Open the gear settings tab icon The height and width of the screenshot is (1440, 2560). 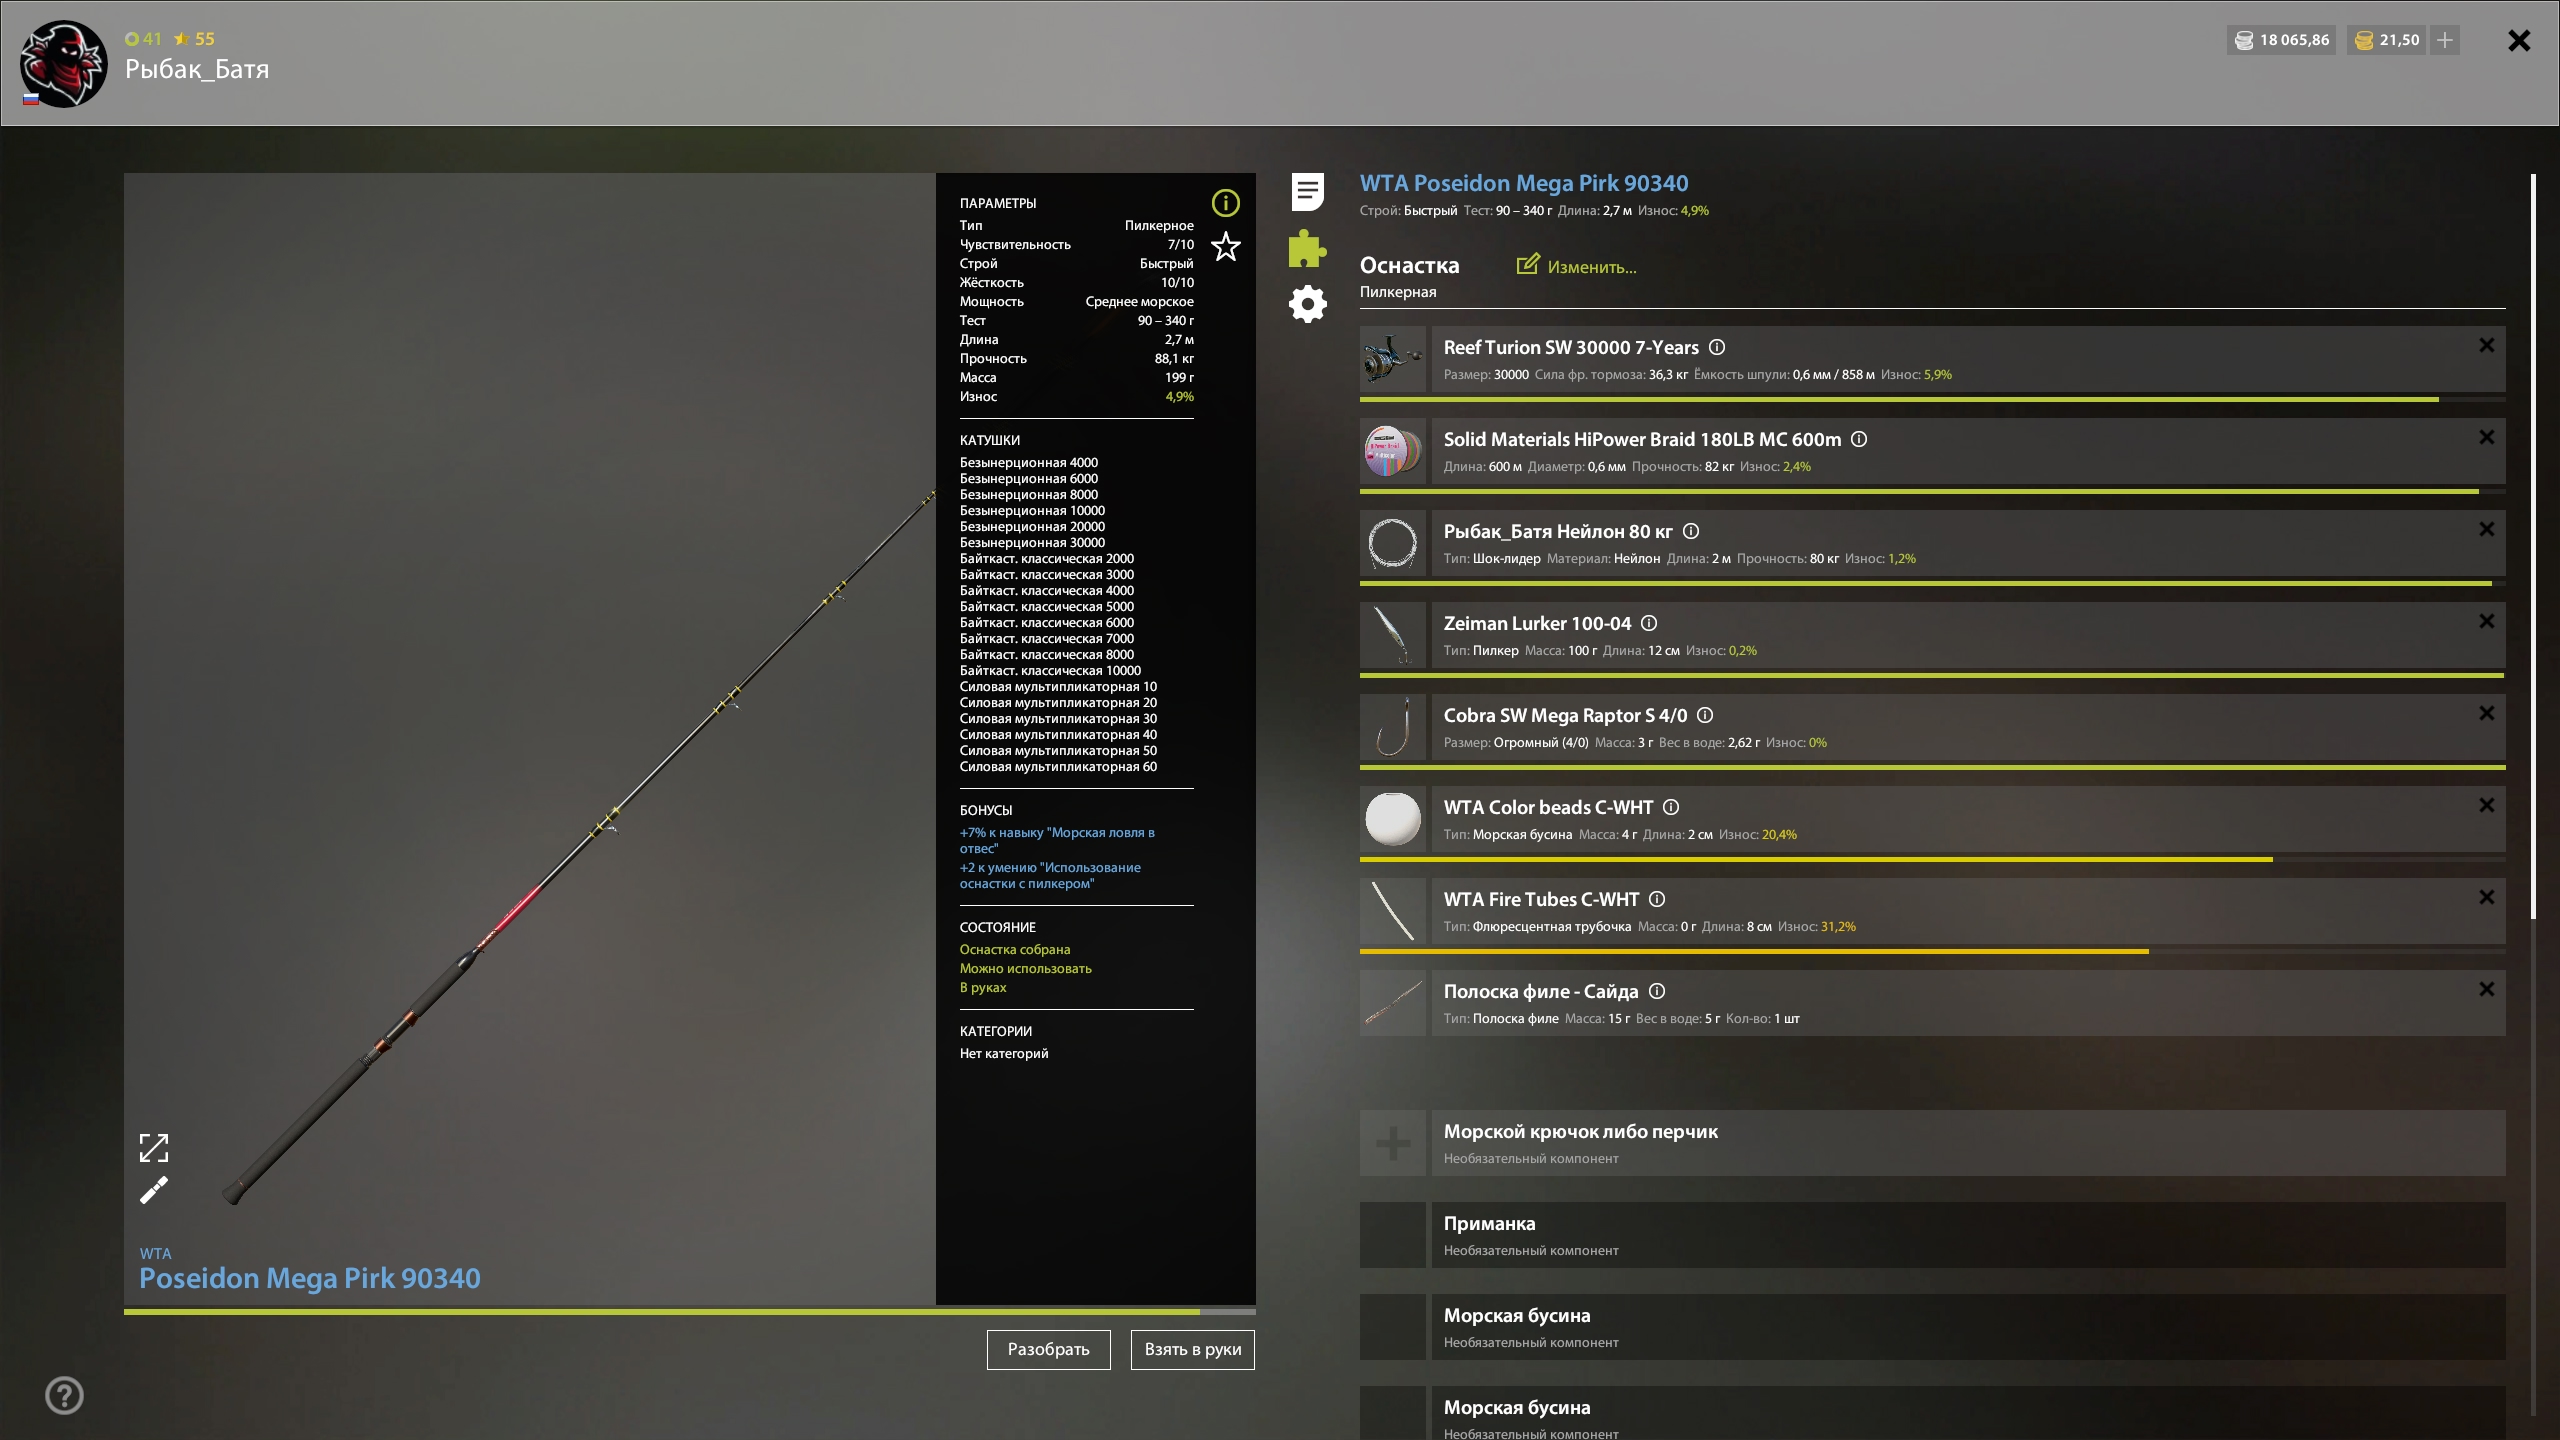1307,304
